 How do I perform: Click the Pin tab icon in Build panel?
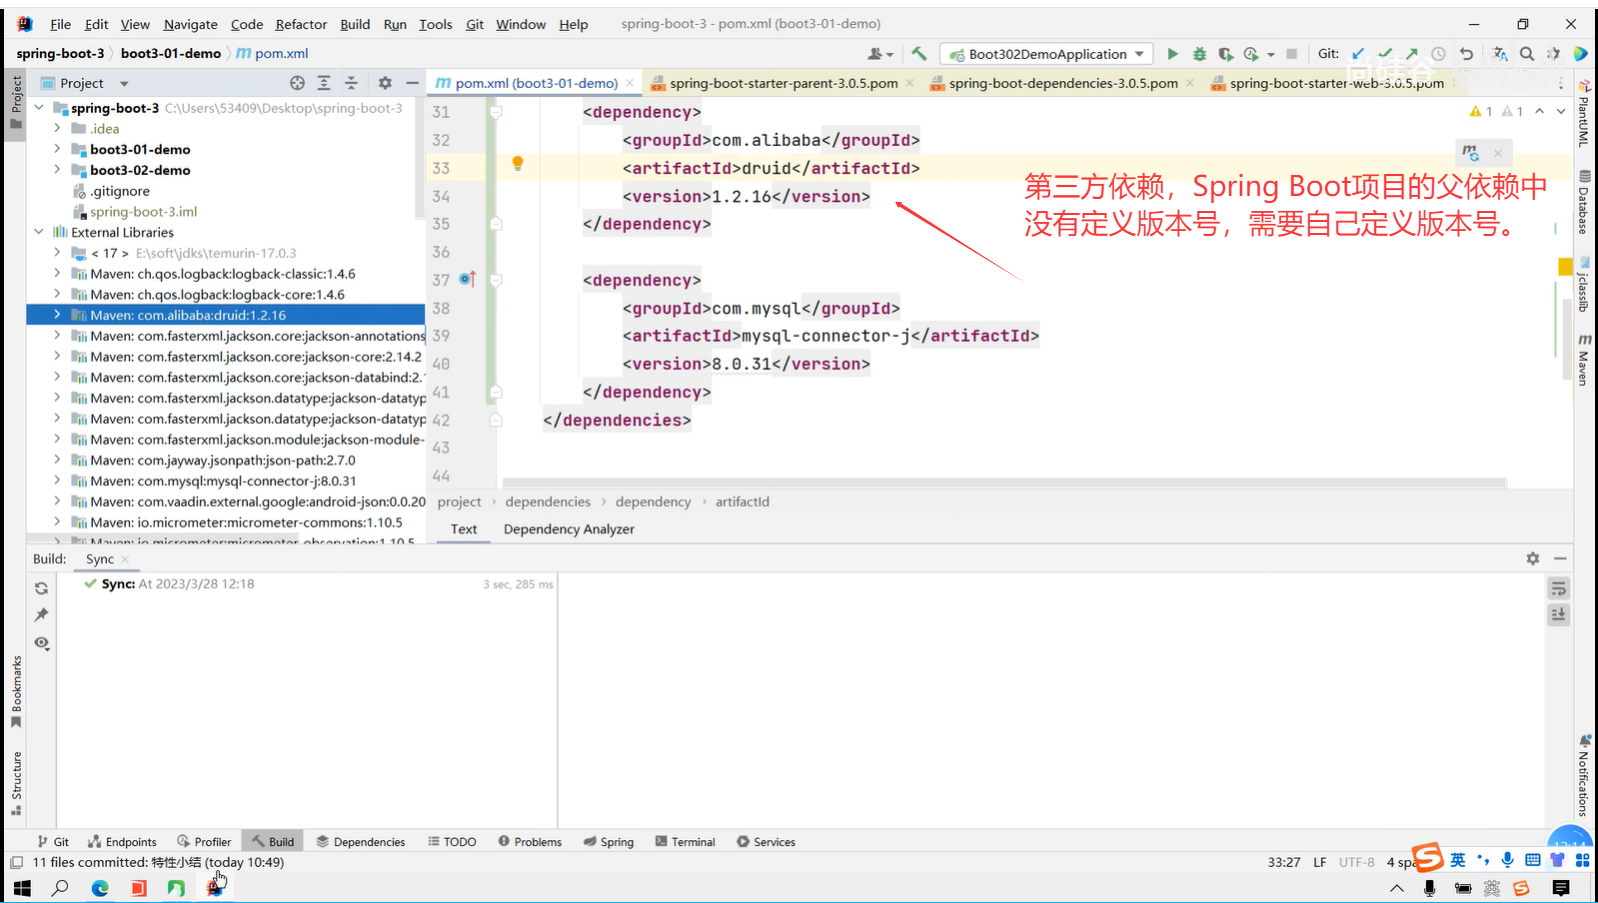(x=41, y=615)
